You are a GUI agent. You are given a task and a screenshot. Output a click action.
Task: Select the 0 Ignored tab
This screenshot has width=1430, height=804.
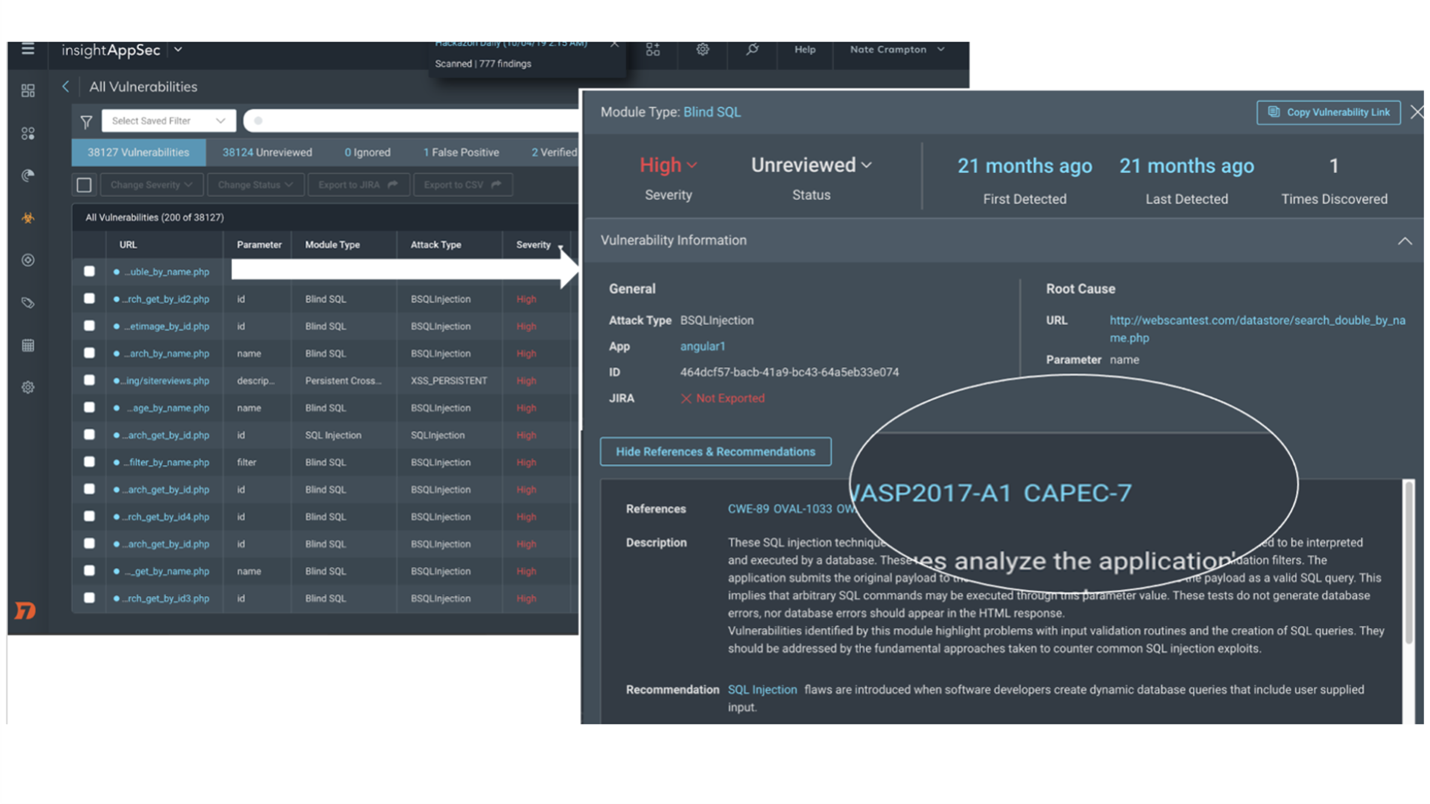pos(367,152)
